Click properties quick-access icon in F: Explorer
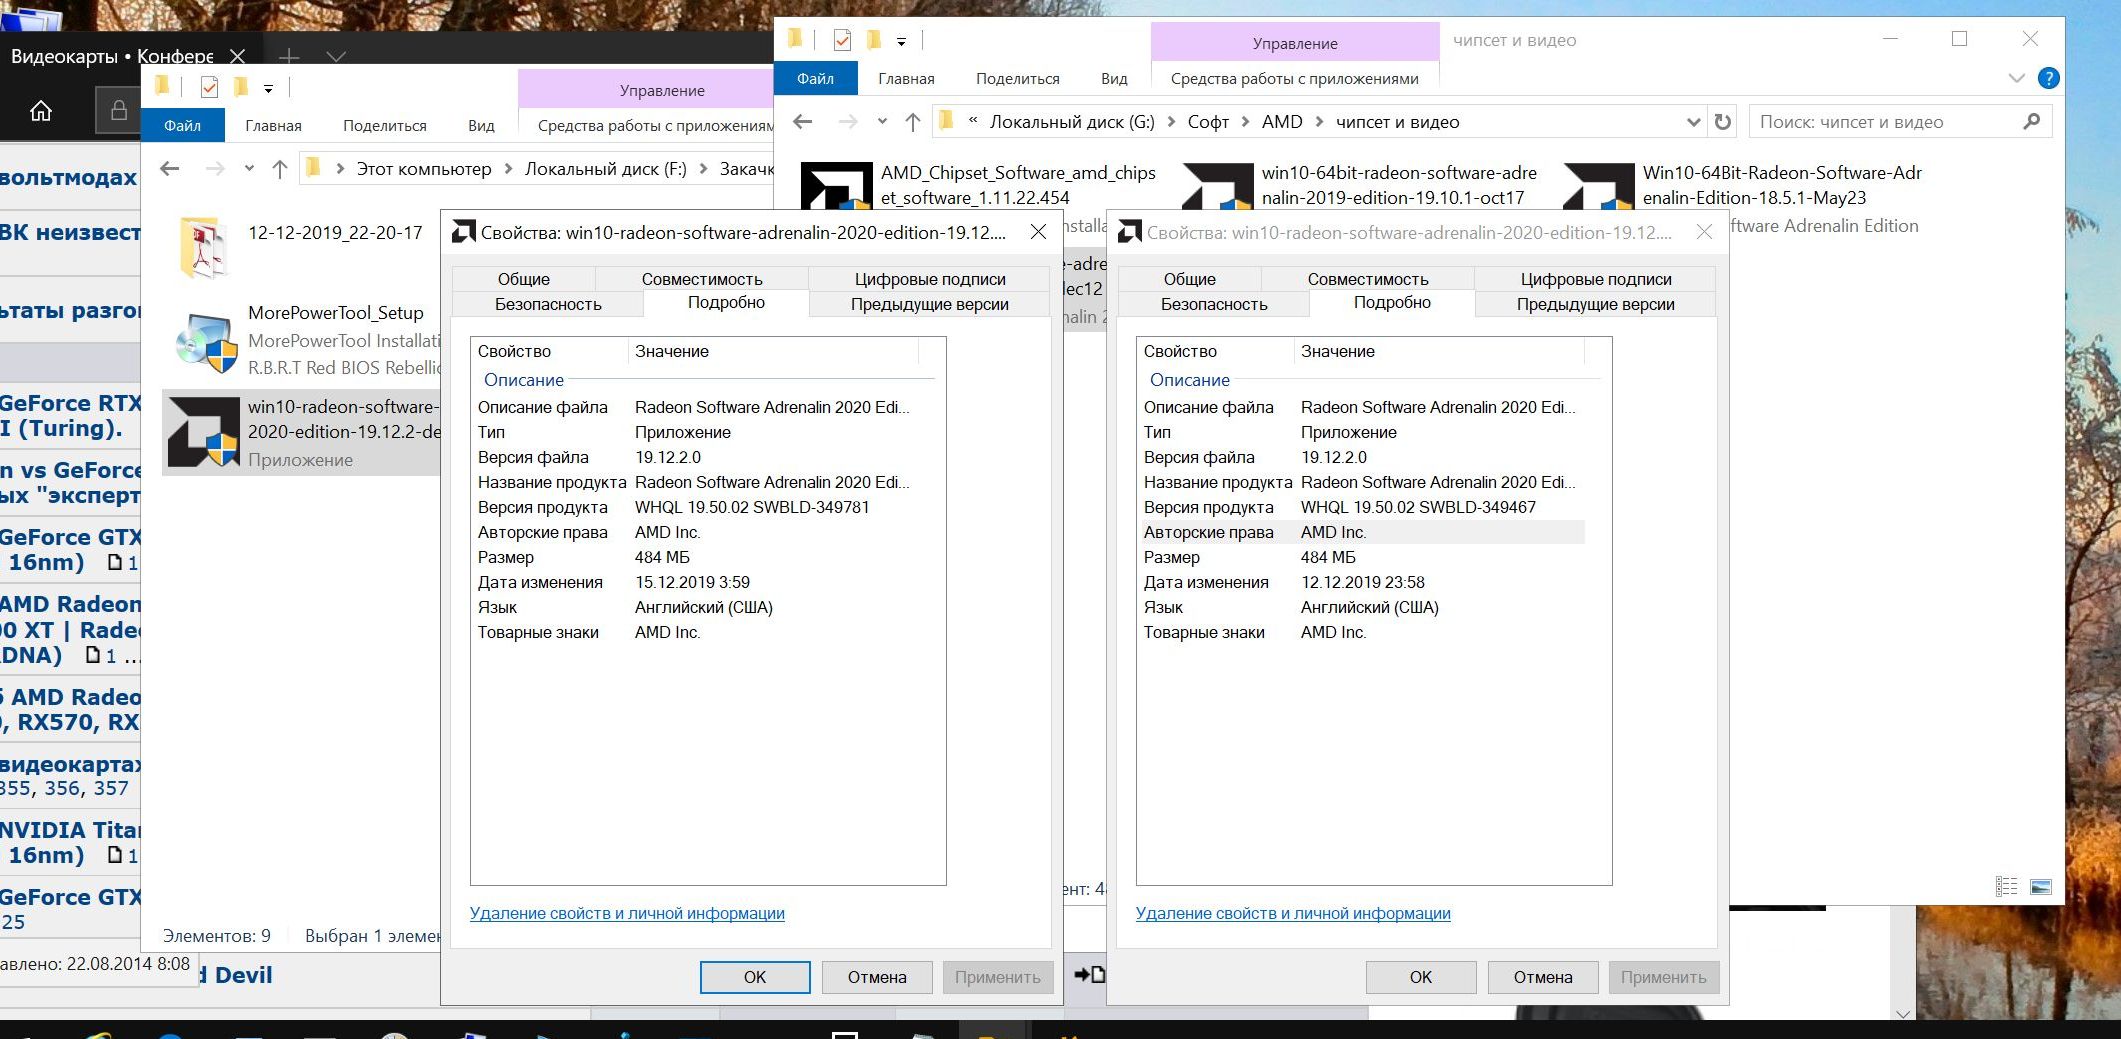2121x1039 pixels. point(209,88)
